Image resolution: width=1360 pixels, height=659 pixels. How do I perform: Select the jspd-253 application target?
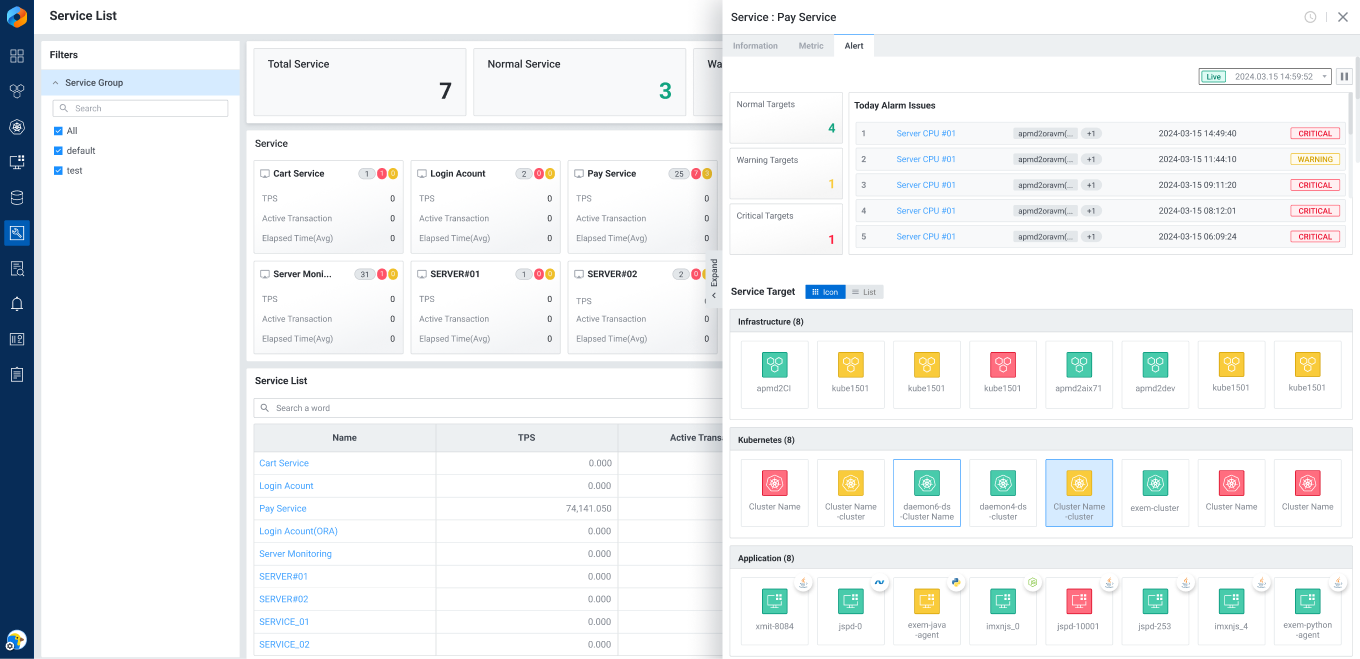(x=1155, y=611)
